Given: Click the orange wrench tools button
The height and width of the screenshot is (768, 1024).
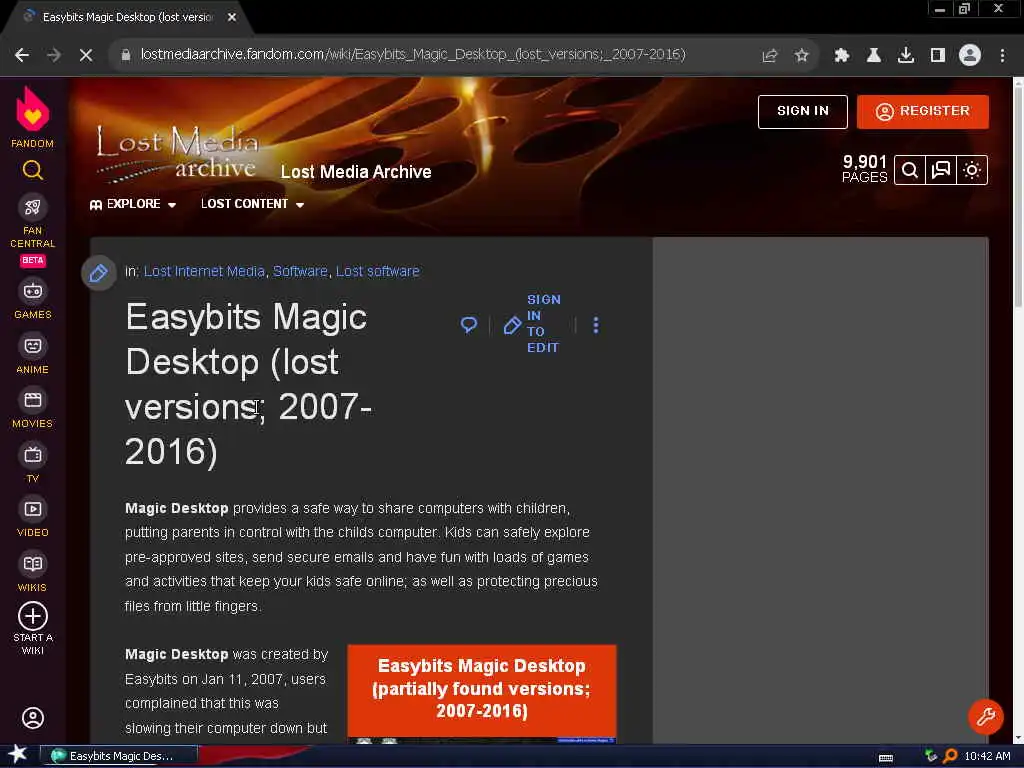Looking at the screenshot, I should 985,717.
